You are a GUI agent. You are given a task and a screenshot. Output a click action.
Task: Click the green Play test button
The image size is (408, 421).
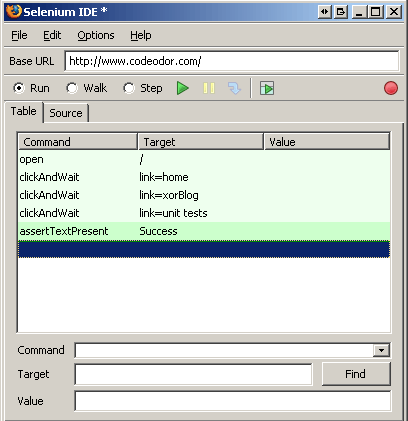pos(183,88)
